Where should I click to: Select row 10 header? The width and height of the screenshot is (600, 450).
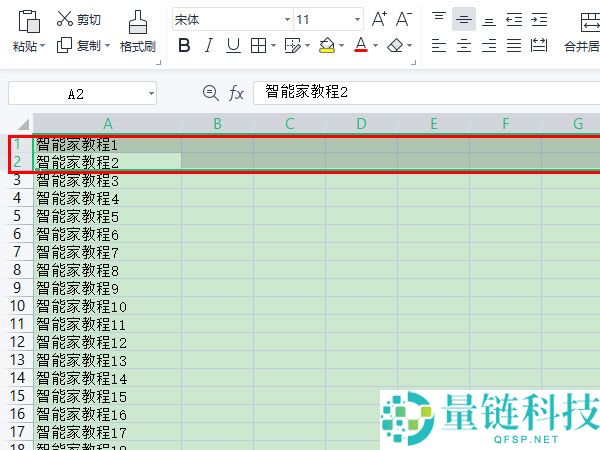coord(17,306)
